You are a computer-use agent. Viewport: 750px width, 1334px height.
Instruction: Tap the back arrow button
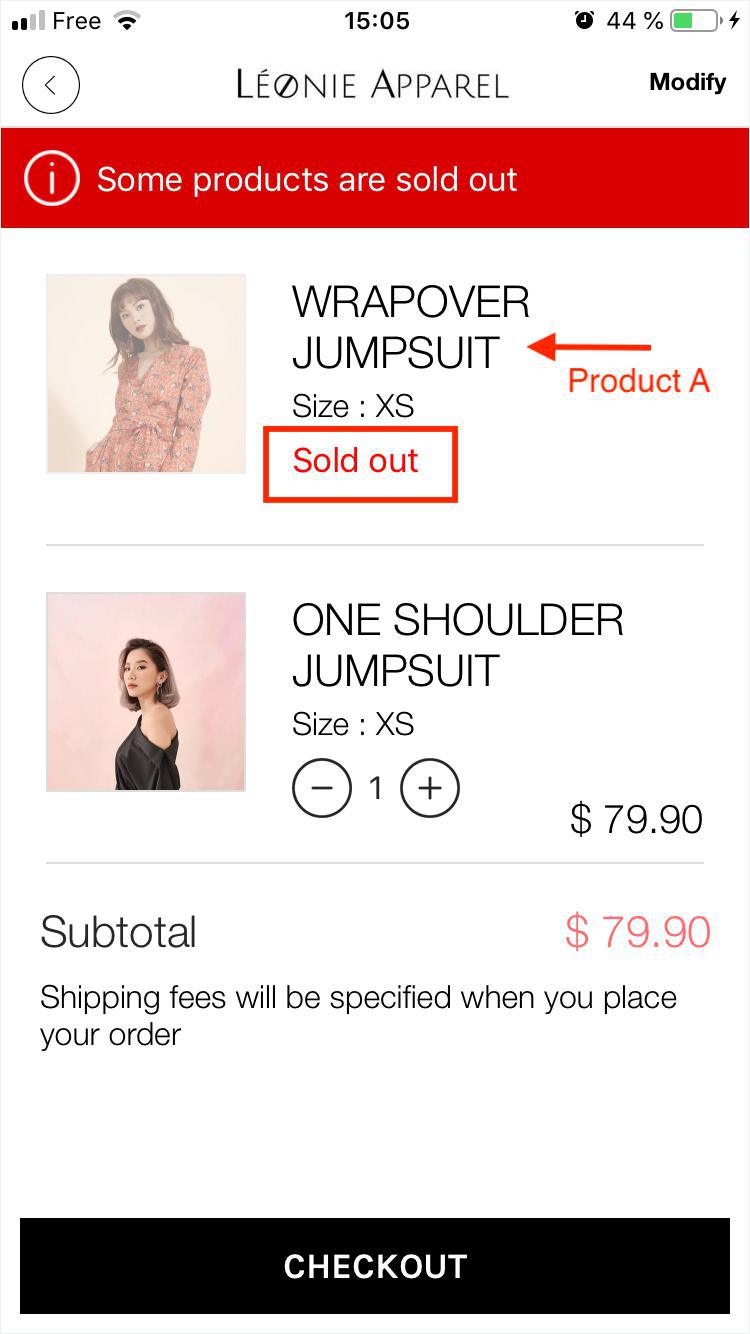tap(50, 85)
